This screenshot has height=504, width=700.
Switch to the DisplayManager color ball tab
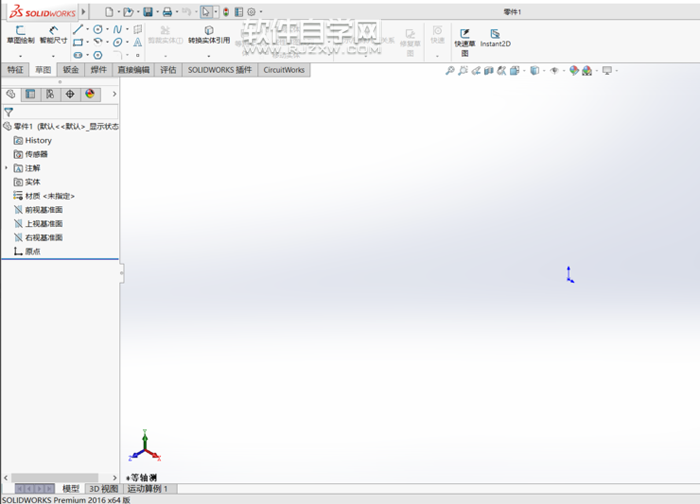[90, 94]
